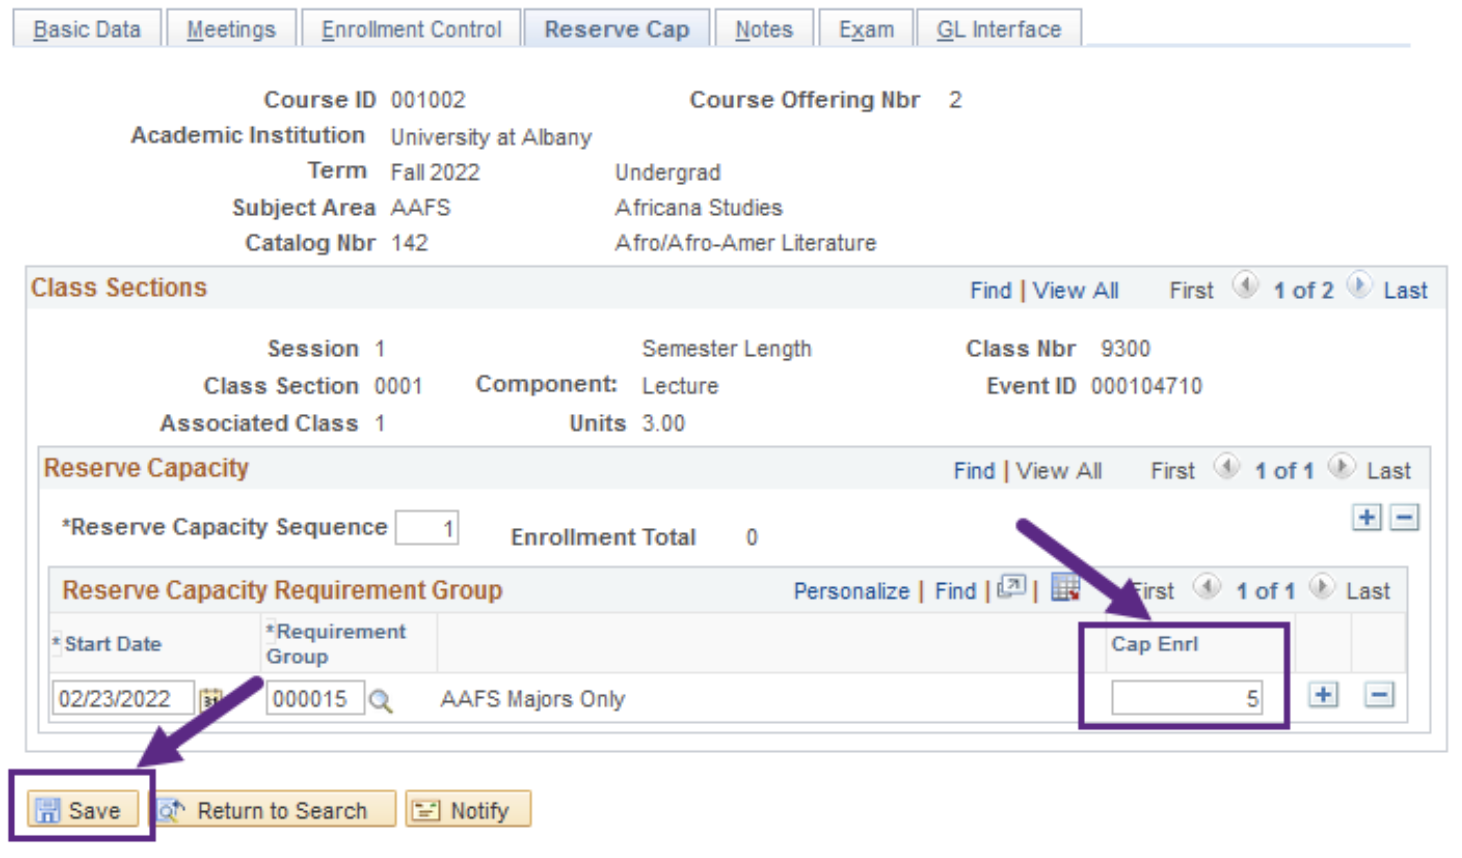Go to previous Class Section row
Screen dimensions: 1462x858
tap(1245, 286)
